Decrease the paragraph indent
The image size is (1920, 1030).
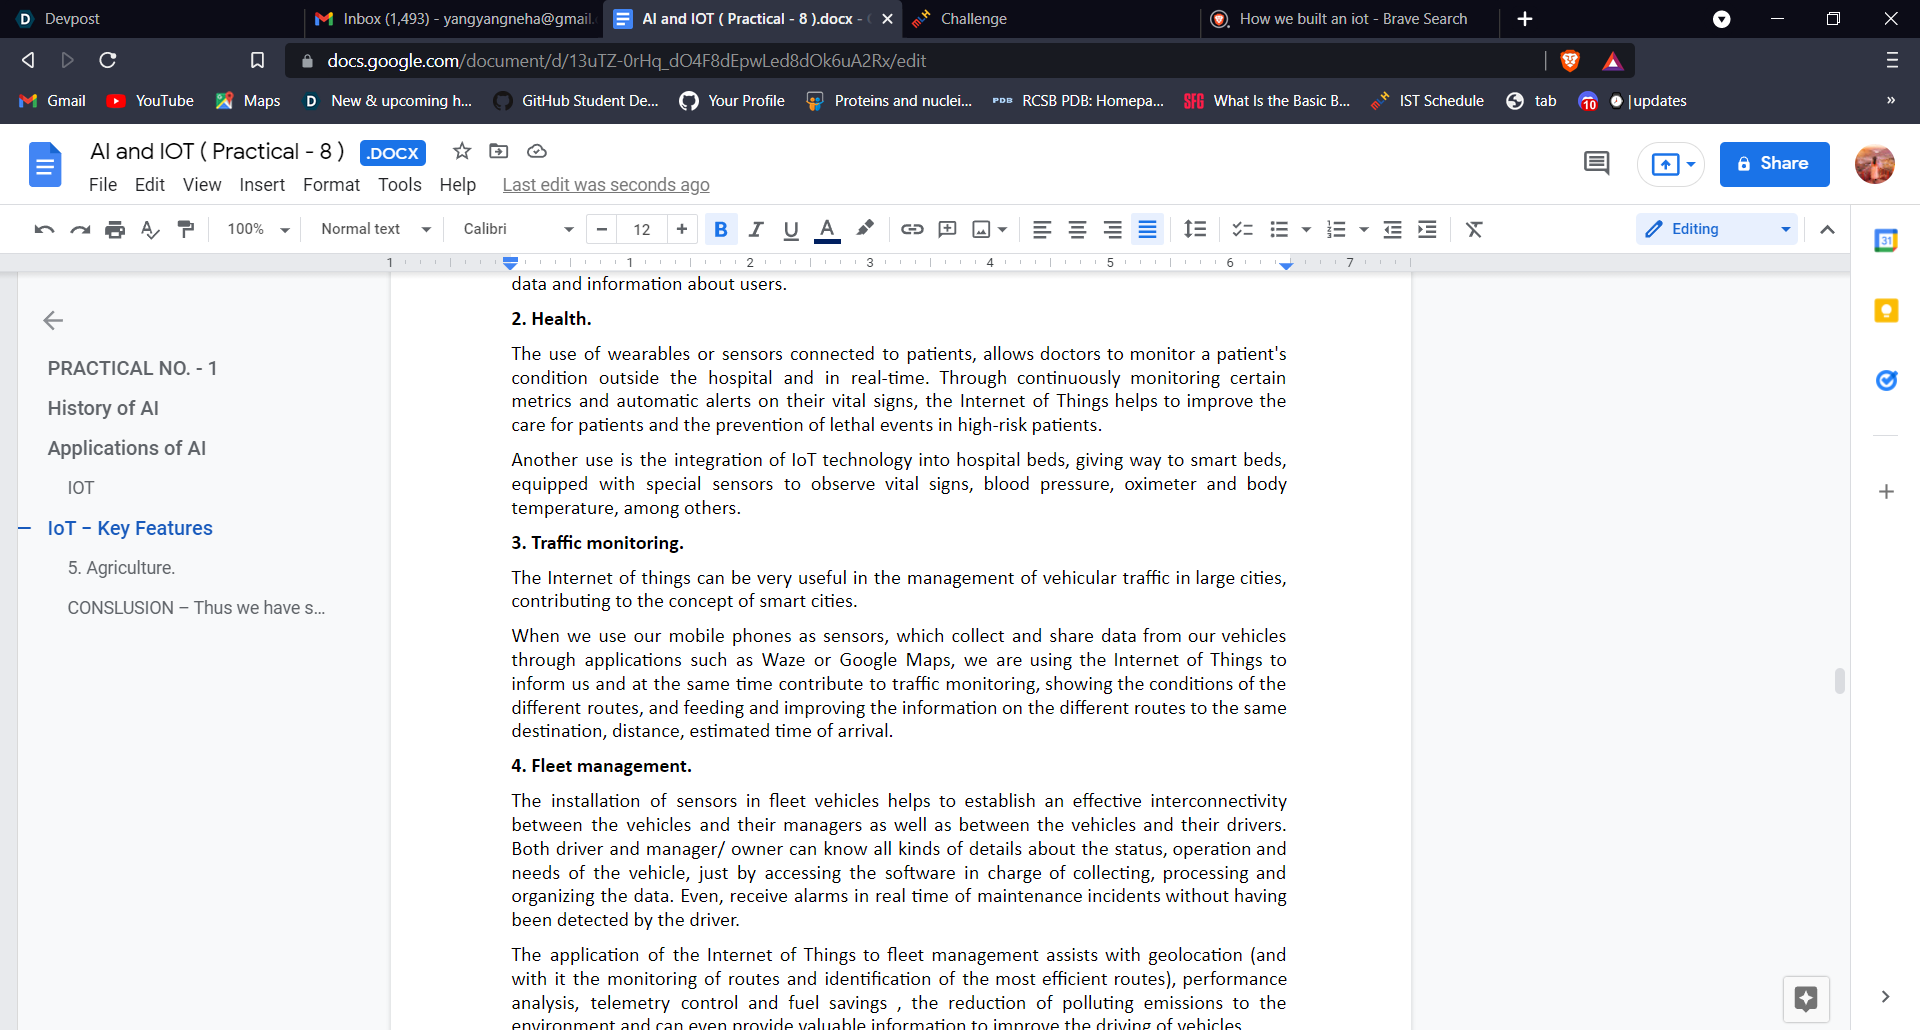pyautogui.click(x=1392, y=229)
